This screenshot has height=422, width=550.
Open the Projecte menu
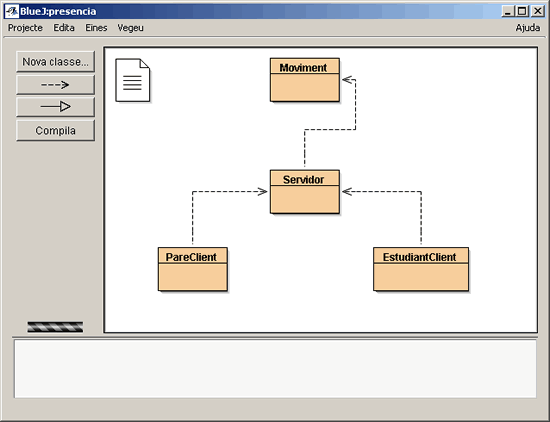(25, 28)
